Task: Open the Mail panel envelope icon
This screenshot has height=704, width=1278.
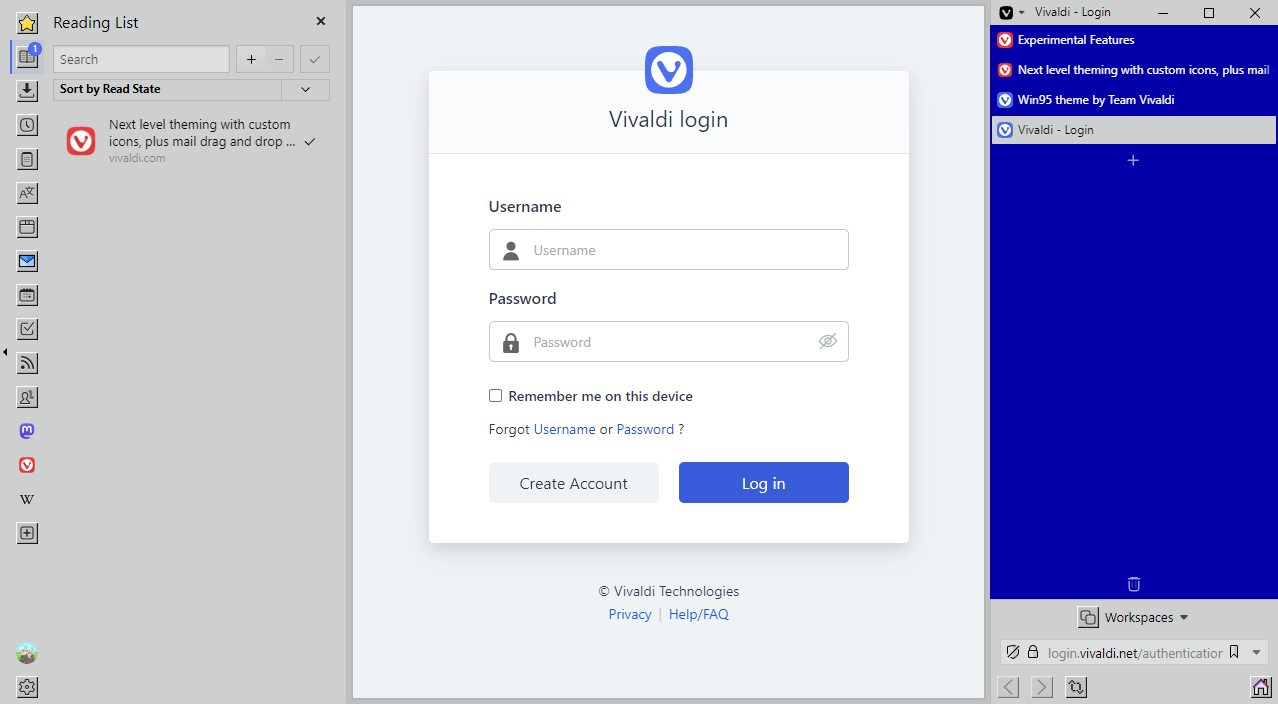Action: [x=27, y=261]
